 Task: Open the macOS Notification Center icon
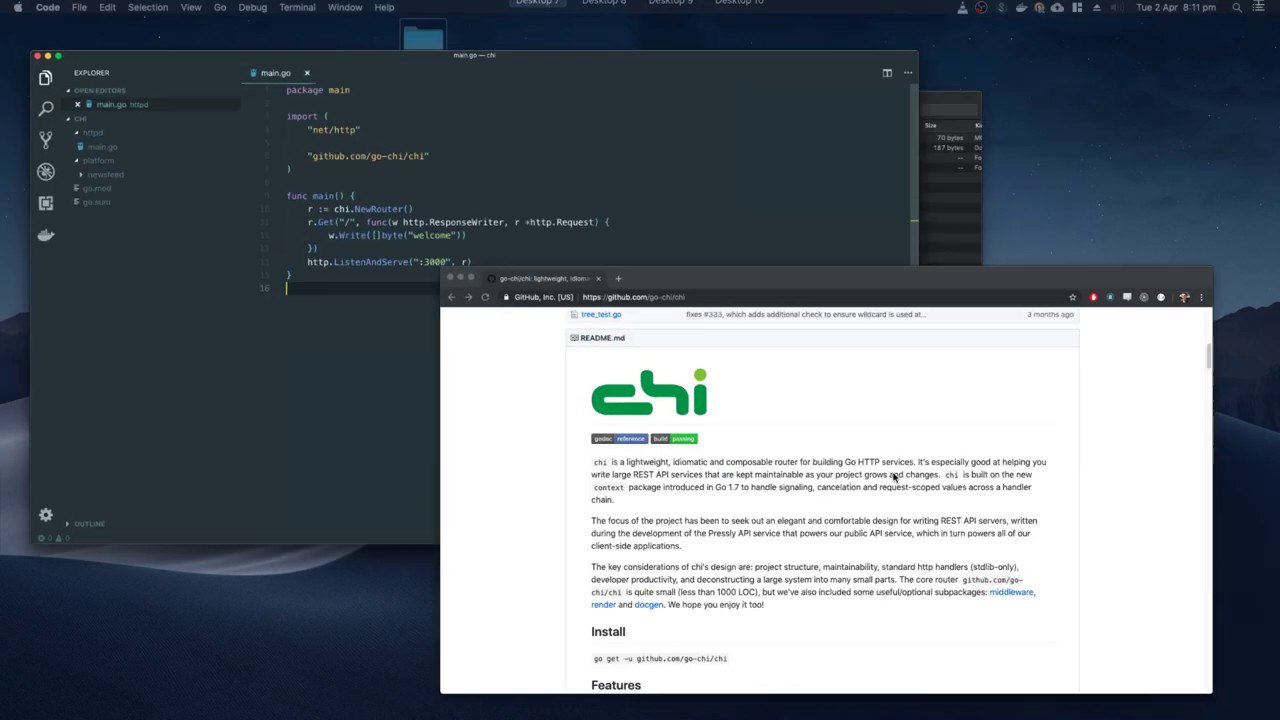[1261, 7]
